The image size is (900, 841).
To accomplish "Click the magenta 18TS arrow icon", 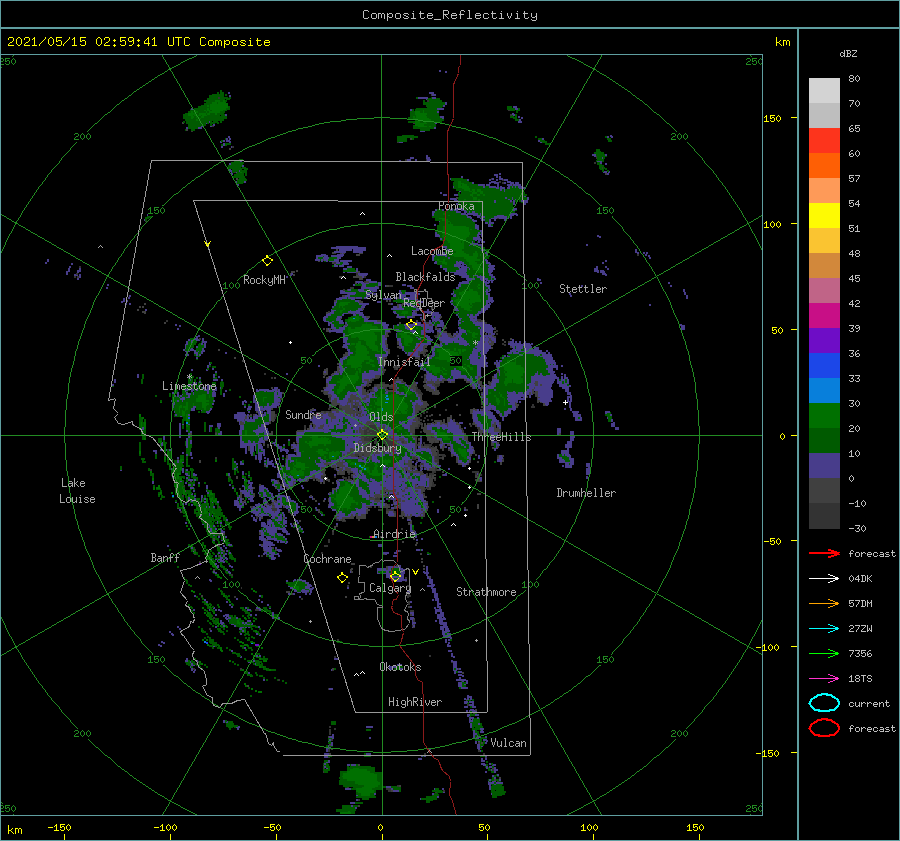I will pos(824,679).
